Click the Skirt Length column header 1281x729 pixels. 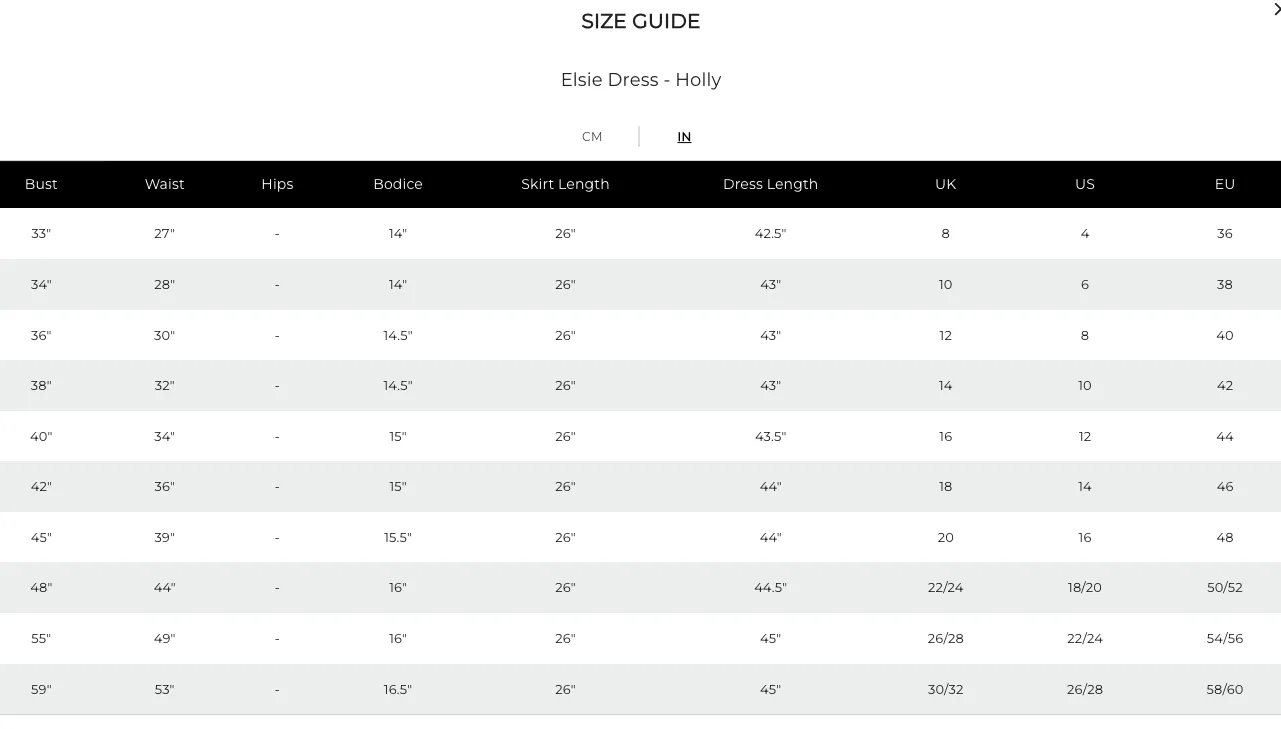point(565,184)
